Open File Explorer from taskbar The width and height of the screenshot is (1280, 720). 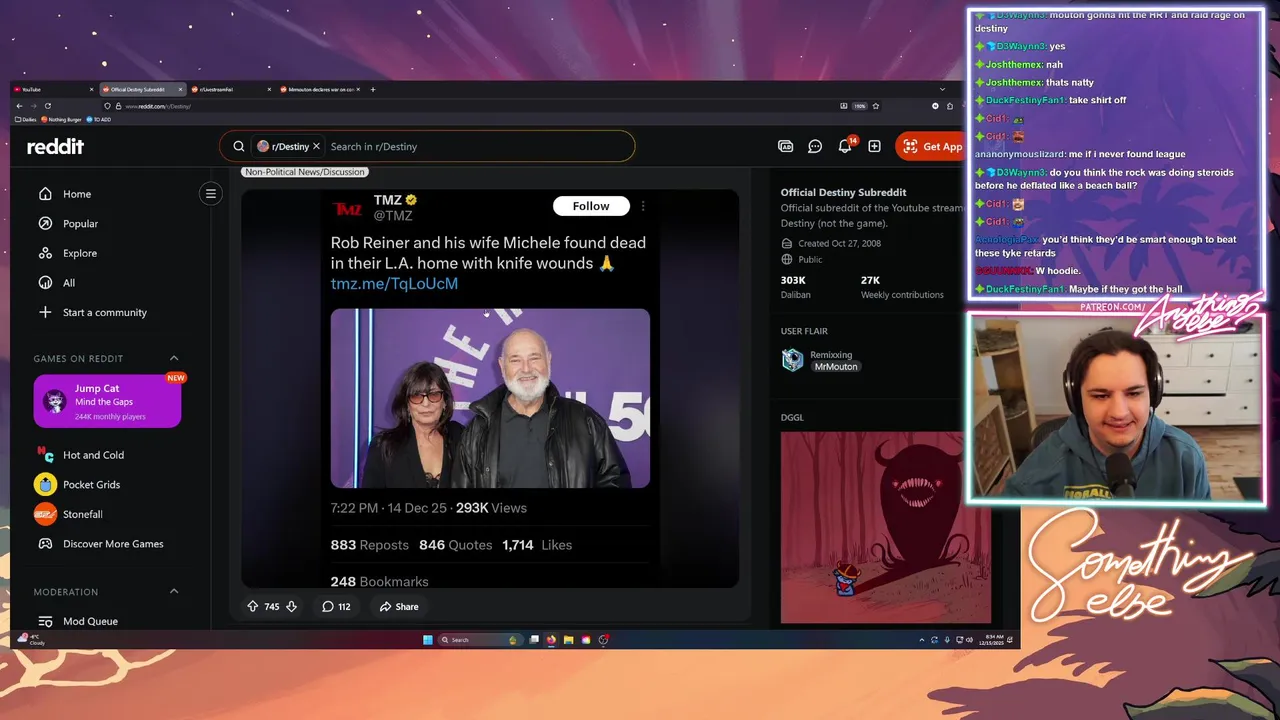click(568, 640)
